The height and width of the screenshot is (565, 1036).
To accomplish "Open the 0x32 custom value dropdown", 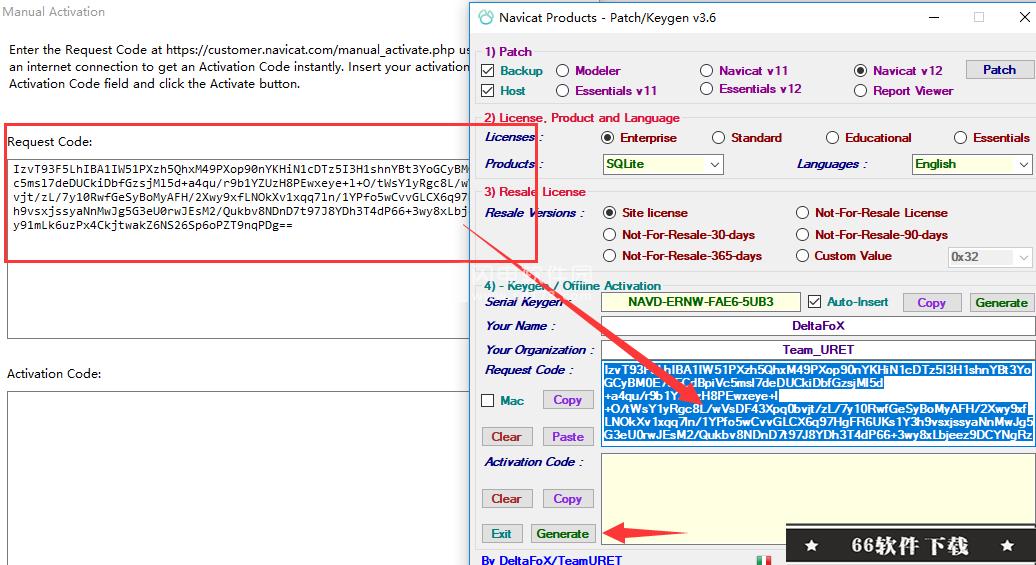I will click(990, 257).
